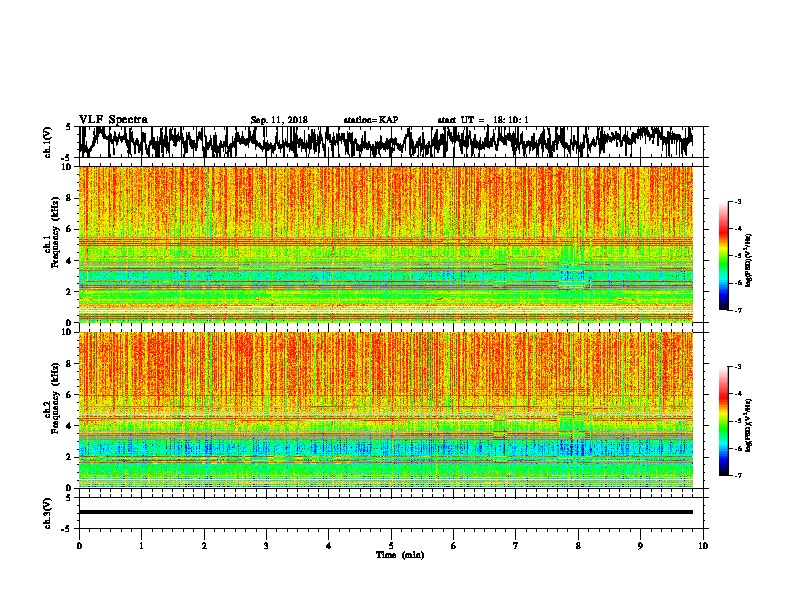
Task: Click the ch.2 spectrogram color scale bar
Action: pos(724,421)
